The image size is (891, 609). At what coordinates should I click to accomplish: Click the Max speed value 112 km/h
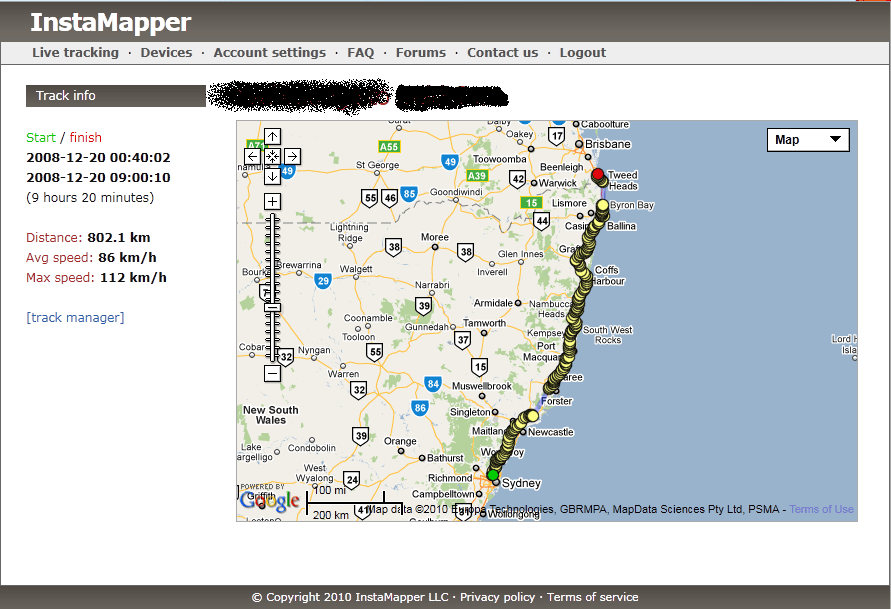pyautogui.click(x=133, y=277)
